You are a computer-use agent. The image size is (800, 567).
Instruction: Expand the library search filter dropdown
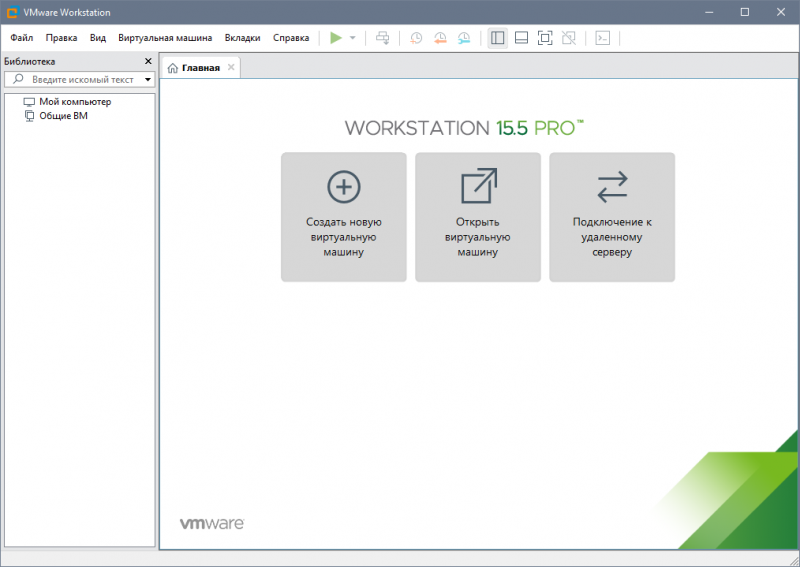tap(148, 80)
